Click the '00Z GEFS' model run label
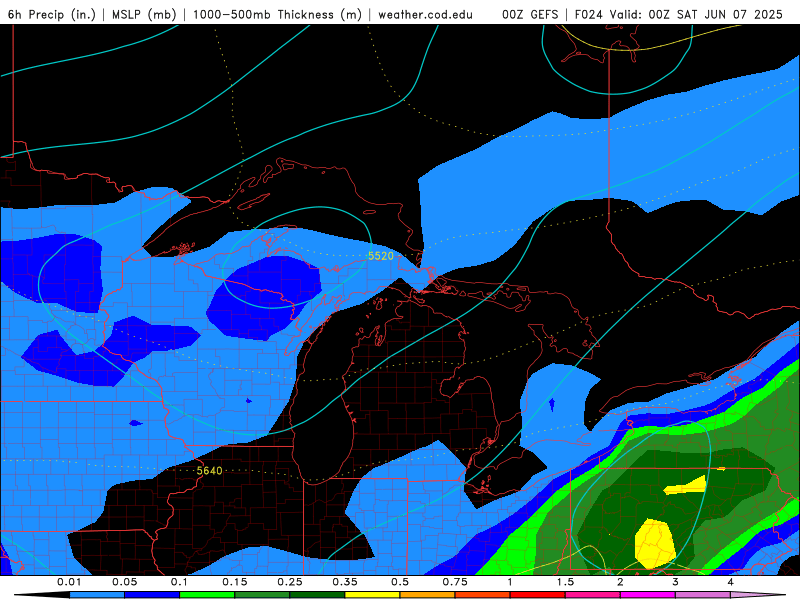Image resolution: width=800 pixels, height=600 pixels. [x=530, y=14]
